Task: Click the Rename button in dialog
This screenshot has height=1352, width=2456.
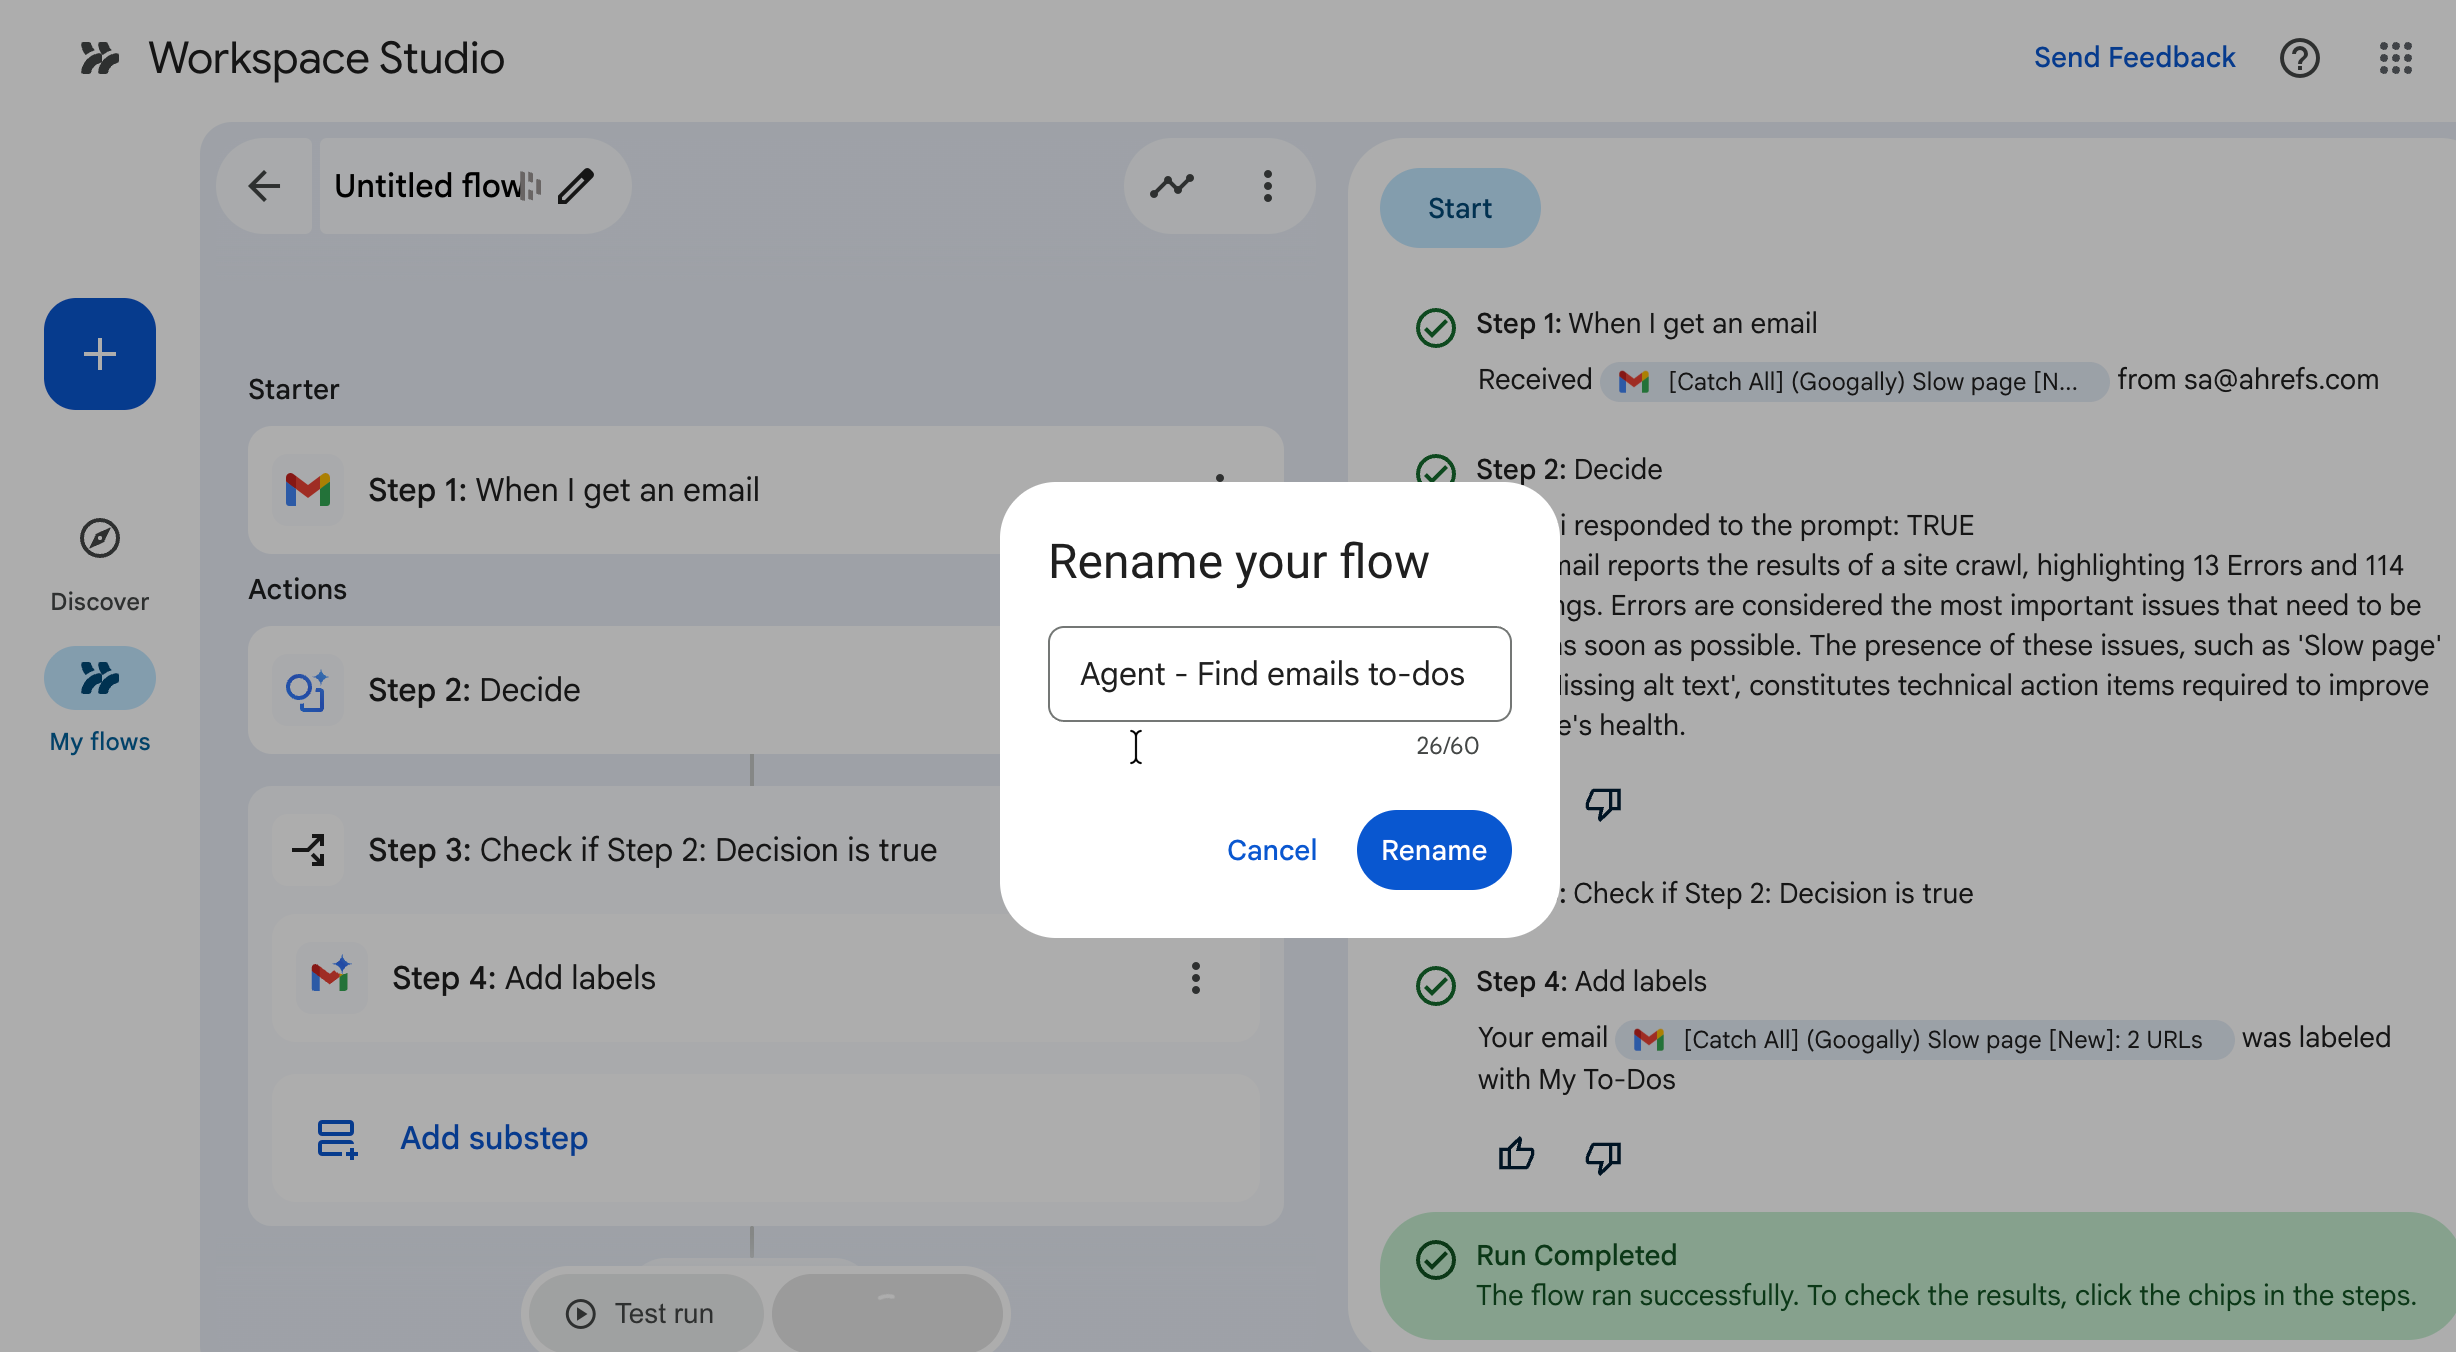Action: (1433, 850)
